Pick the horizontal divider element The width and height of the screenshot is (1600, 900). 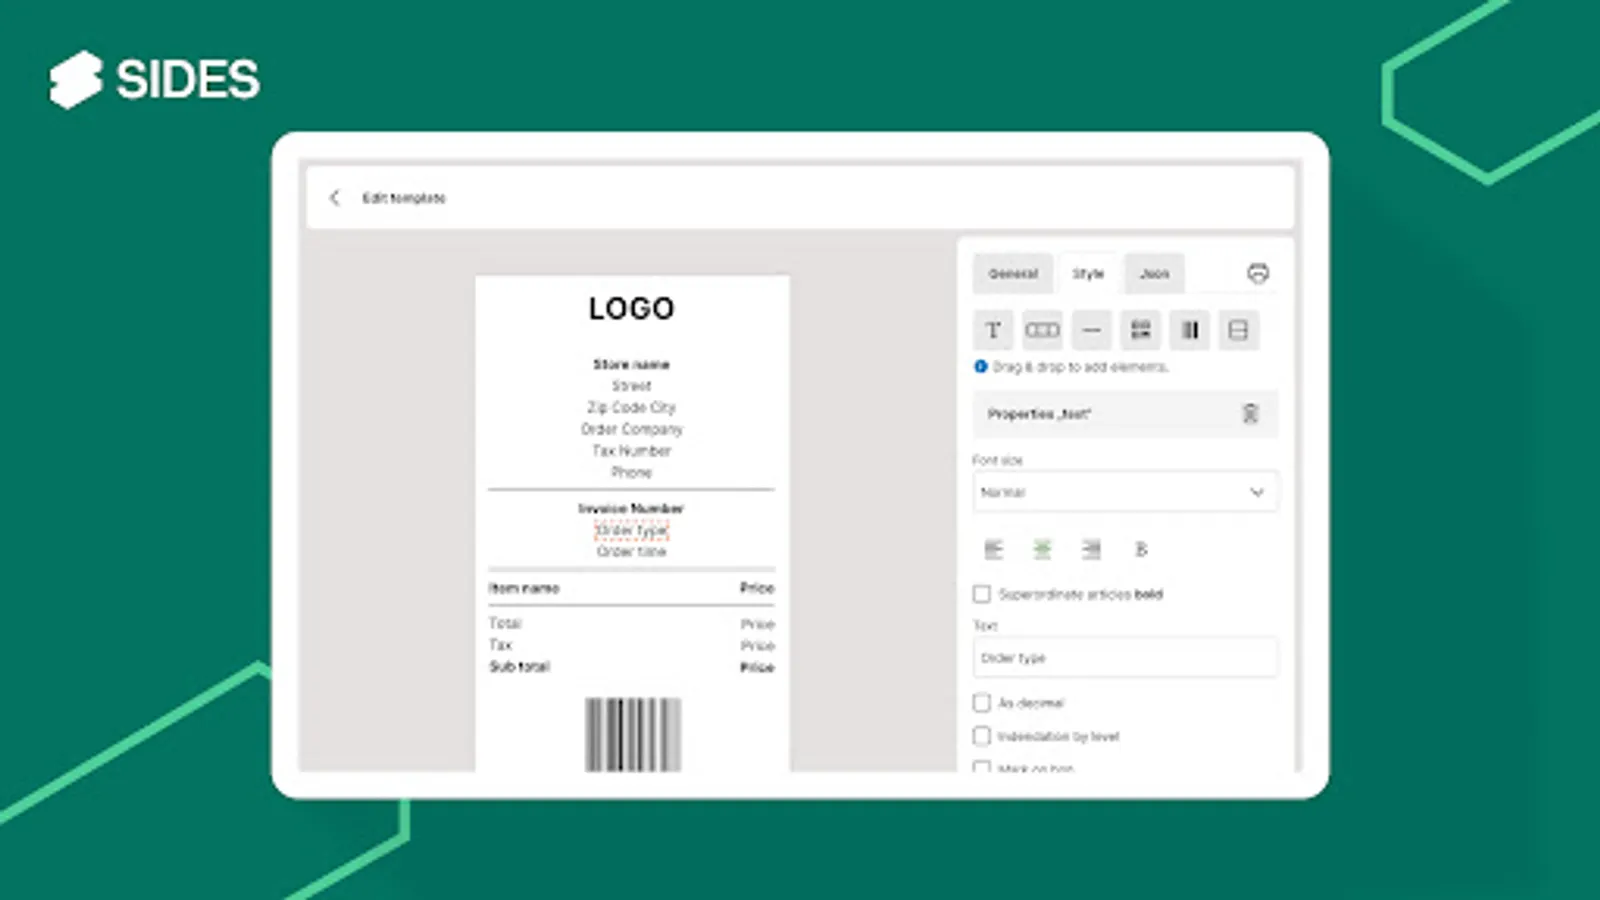(x=1091, y=330)
